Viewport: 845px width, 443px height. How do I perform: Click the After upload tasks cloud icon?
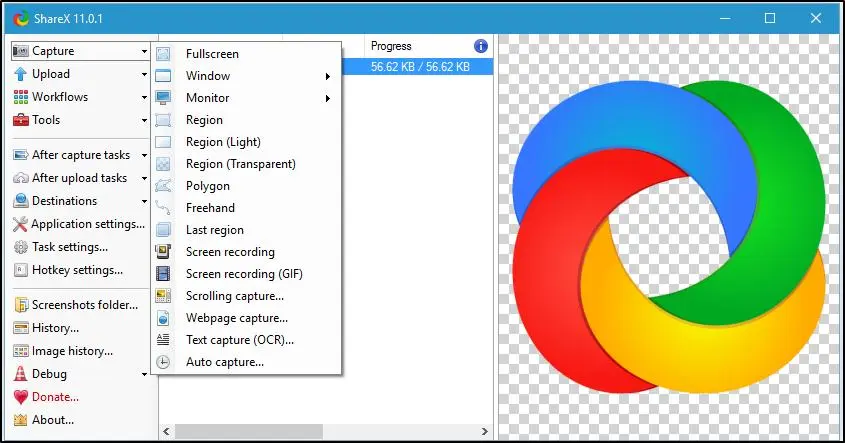tap(20, 178)
